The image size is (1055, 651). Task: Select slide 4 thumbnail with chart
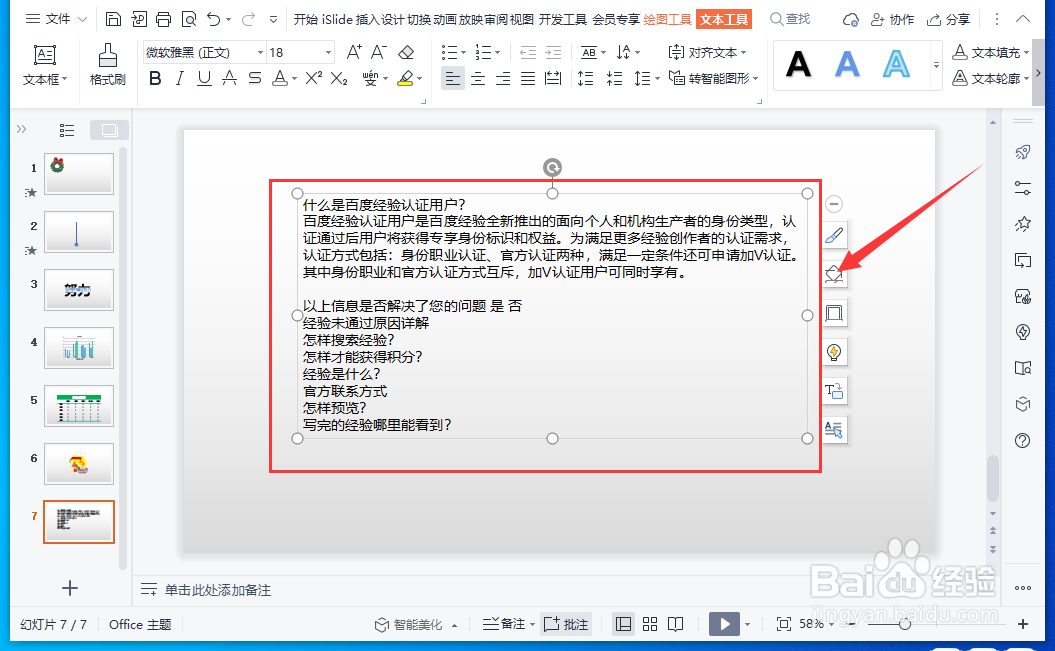tap(79, 348)
